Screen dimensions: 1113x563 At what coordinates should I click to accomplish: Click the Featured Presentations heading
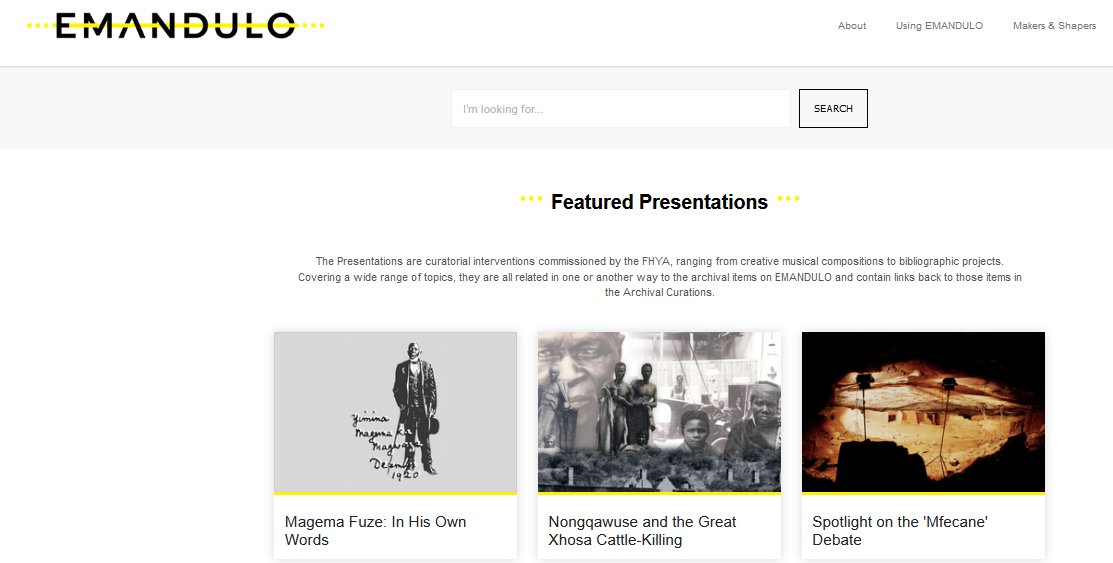pyautogui.click(x=659, y=202)
